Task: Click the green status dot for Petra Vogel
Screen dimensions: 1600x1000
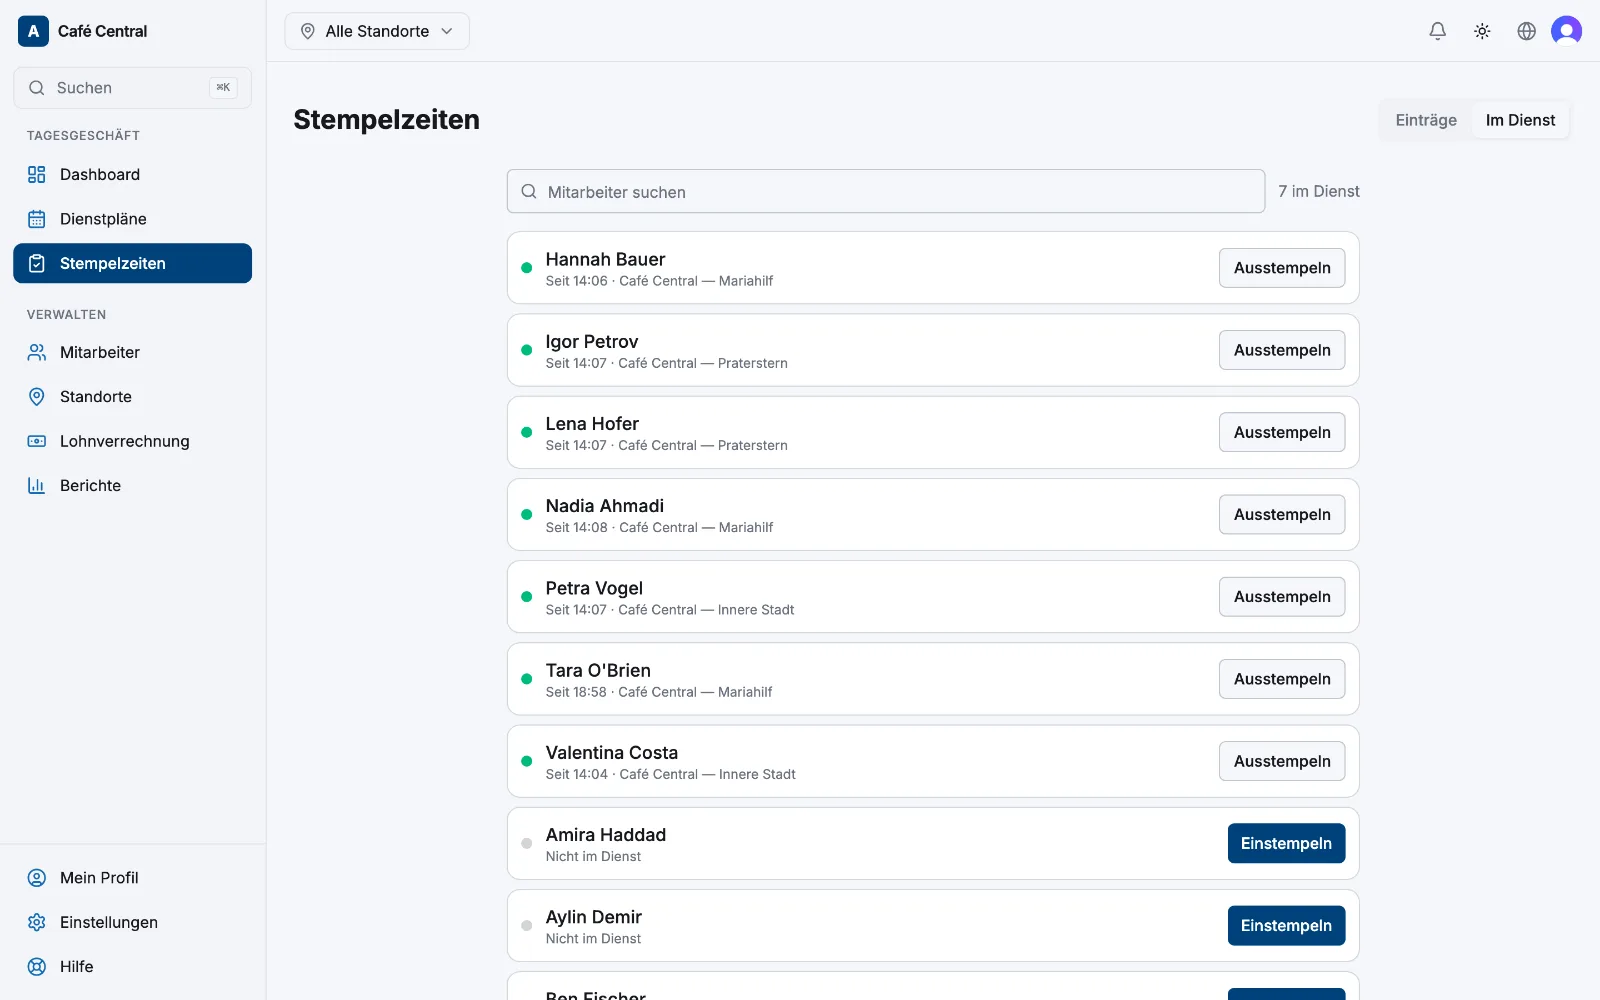Action: click(x=526, y=597)
